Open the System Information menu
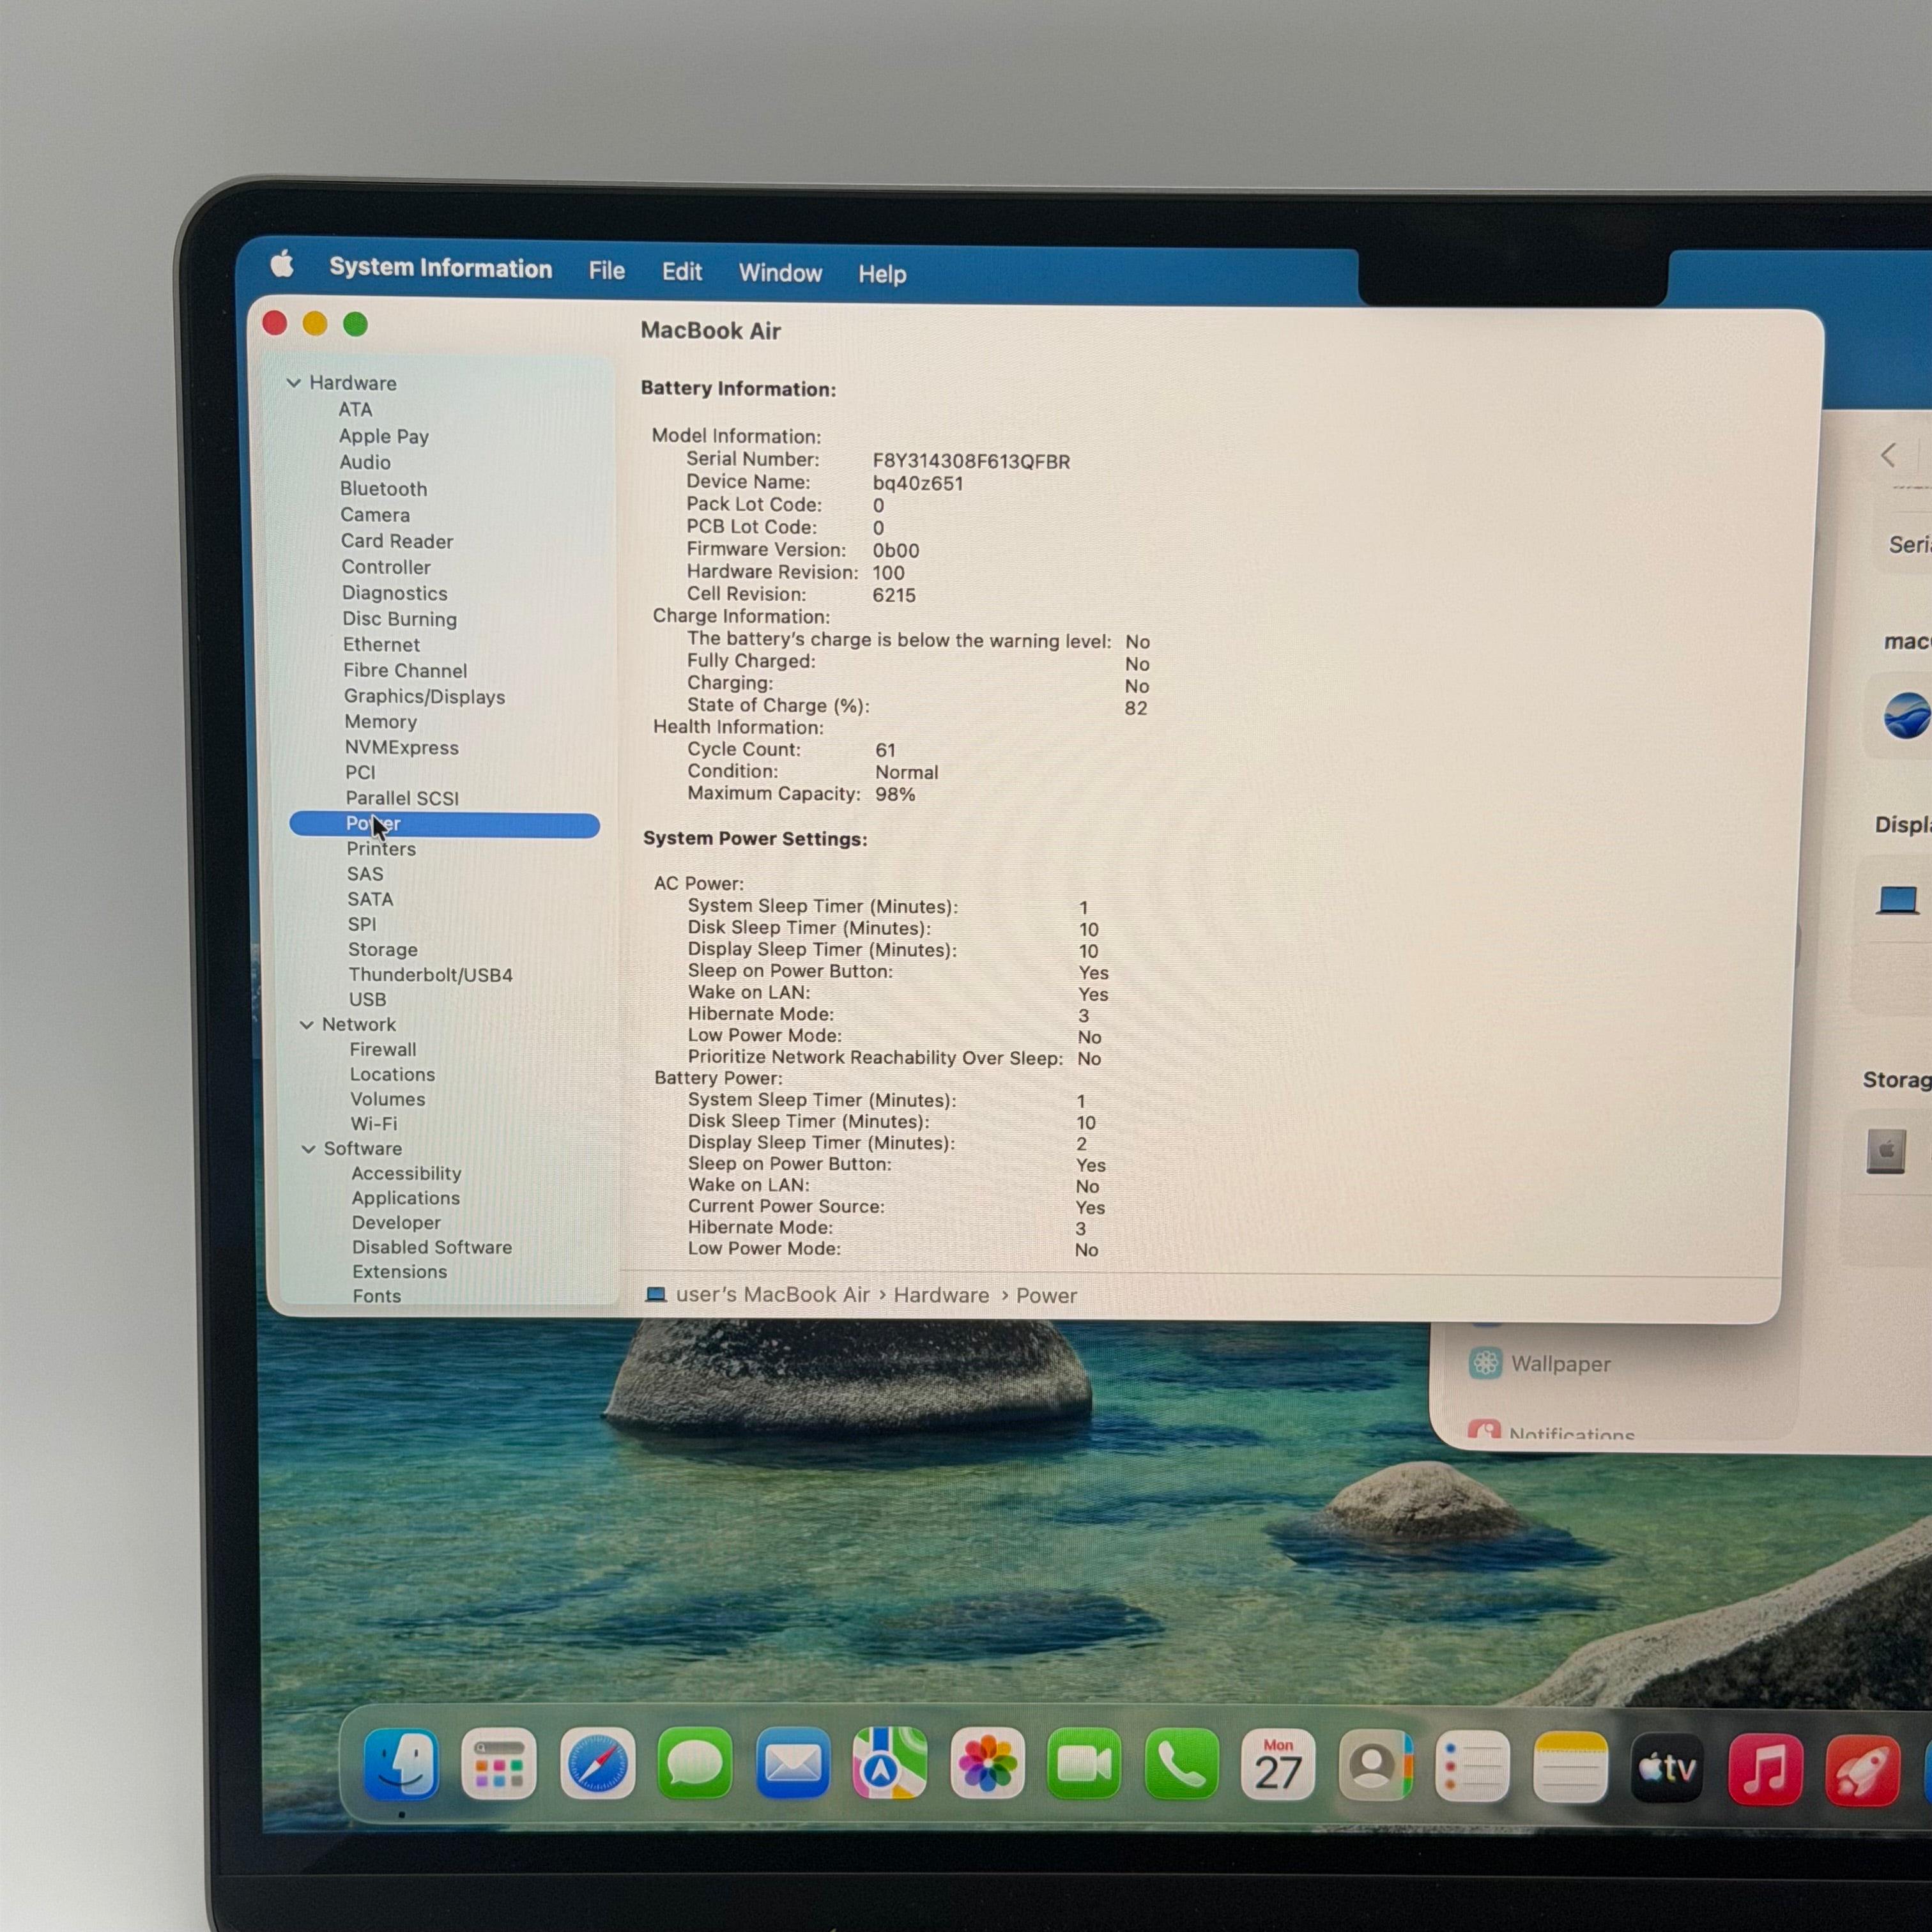The width and height of the screenshot is (1932, 1932). 440,268
